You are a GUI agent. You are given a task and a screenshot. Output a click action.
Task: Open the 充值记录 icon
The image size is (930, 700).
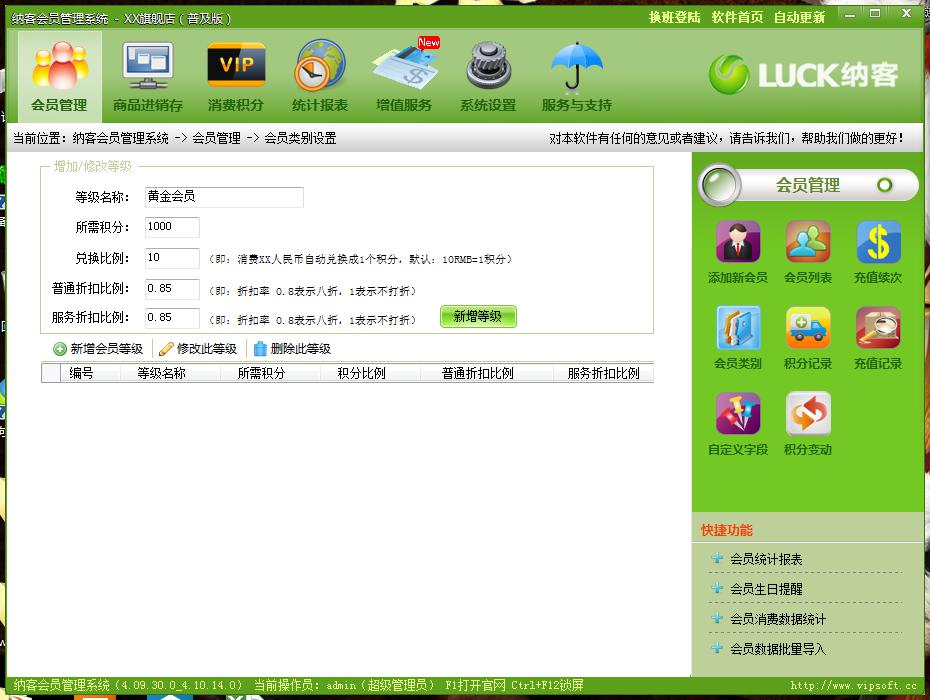pyautogui.click(x=877, y=329)
